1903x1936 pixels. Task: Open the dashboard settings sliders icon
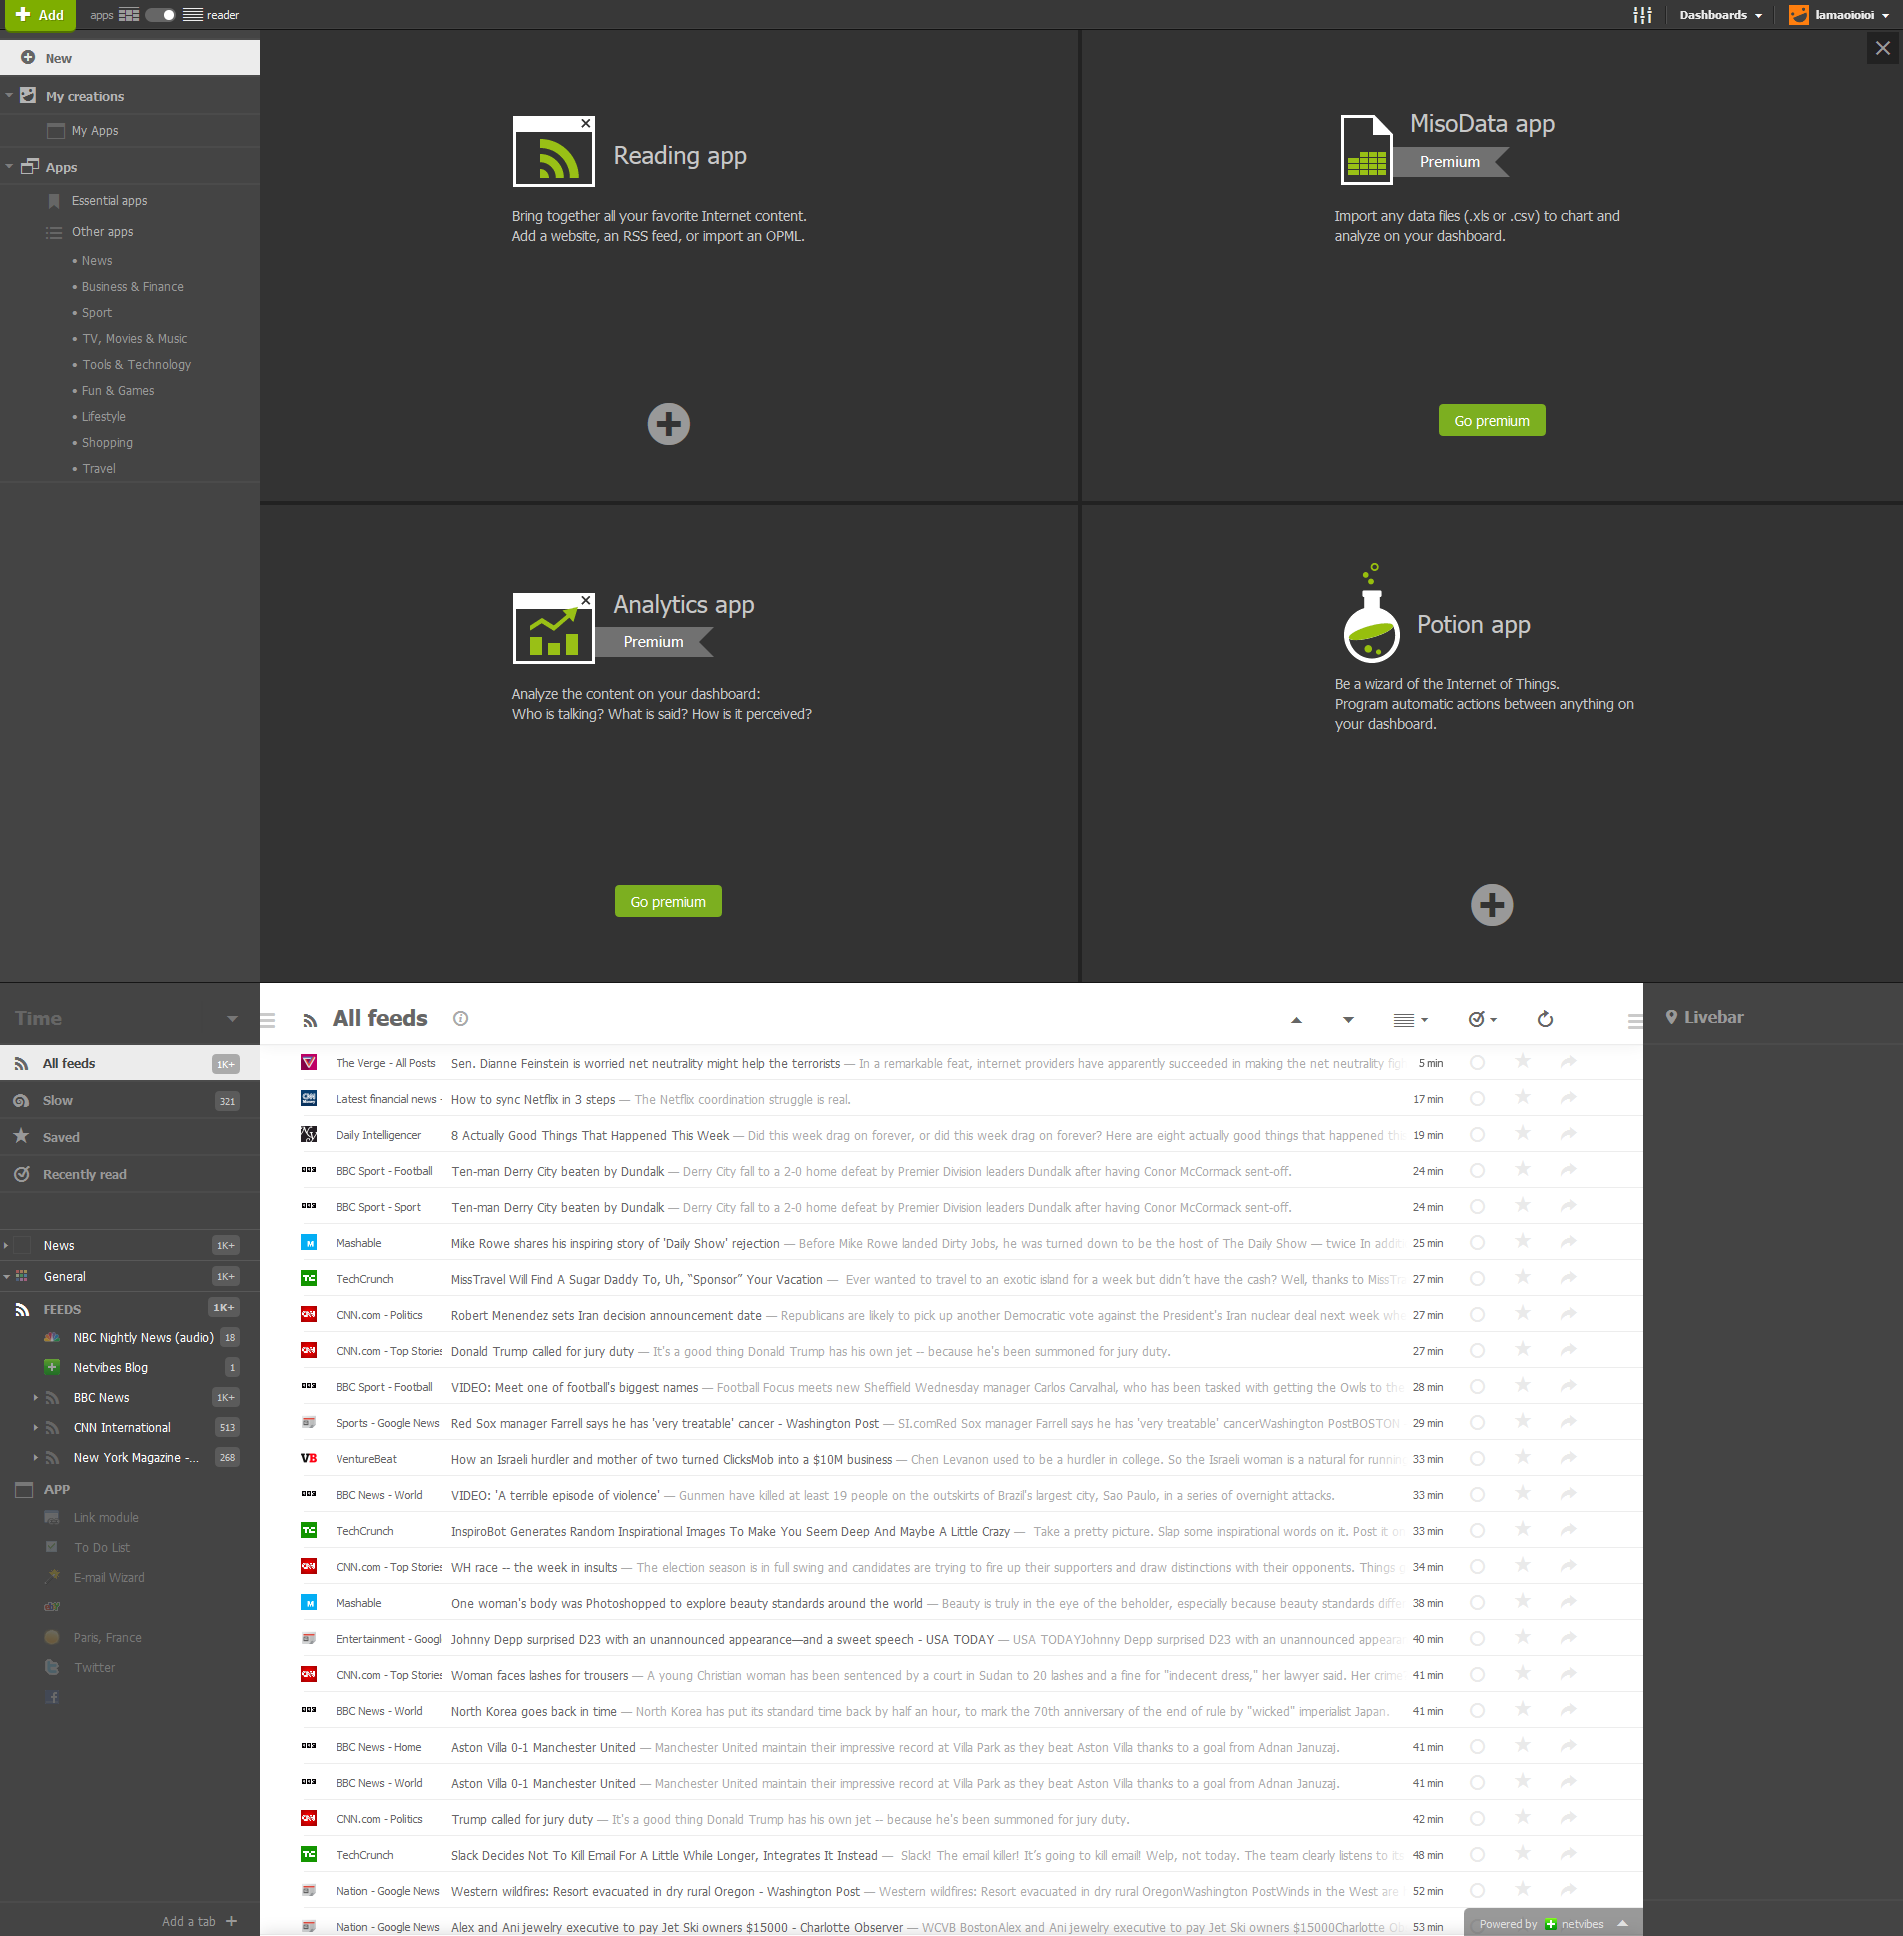tap(1641, 15)
